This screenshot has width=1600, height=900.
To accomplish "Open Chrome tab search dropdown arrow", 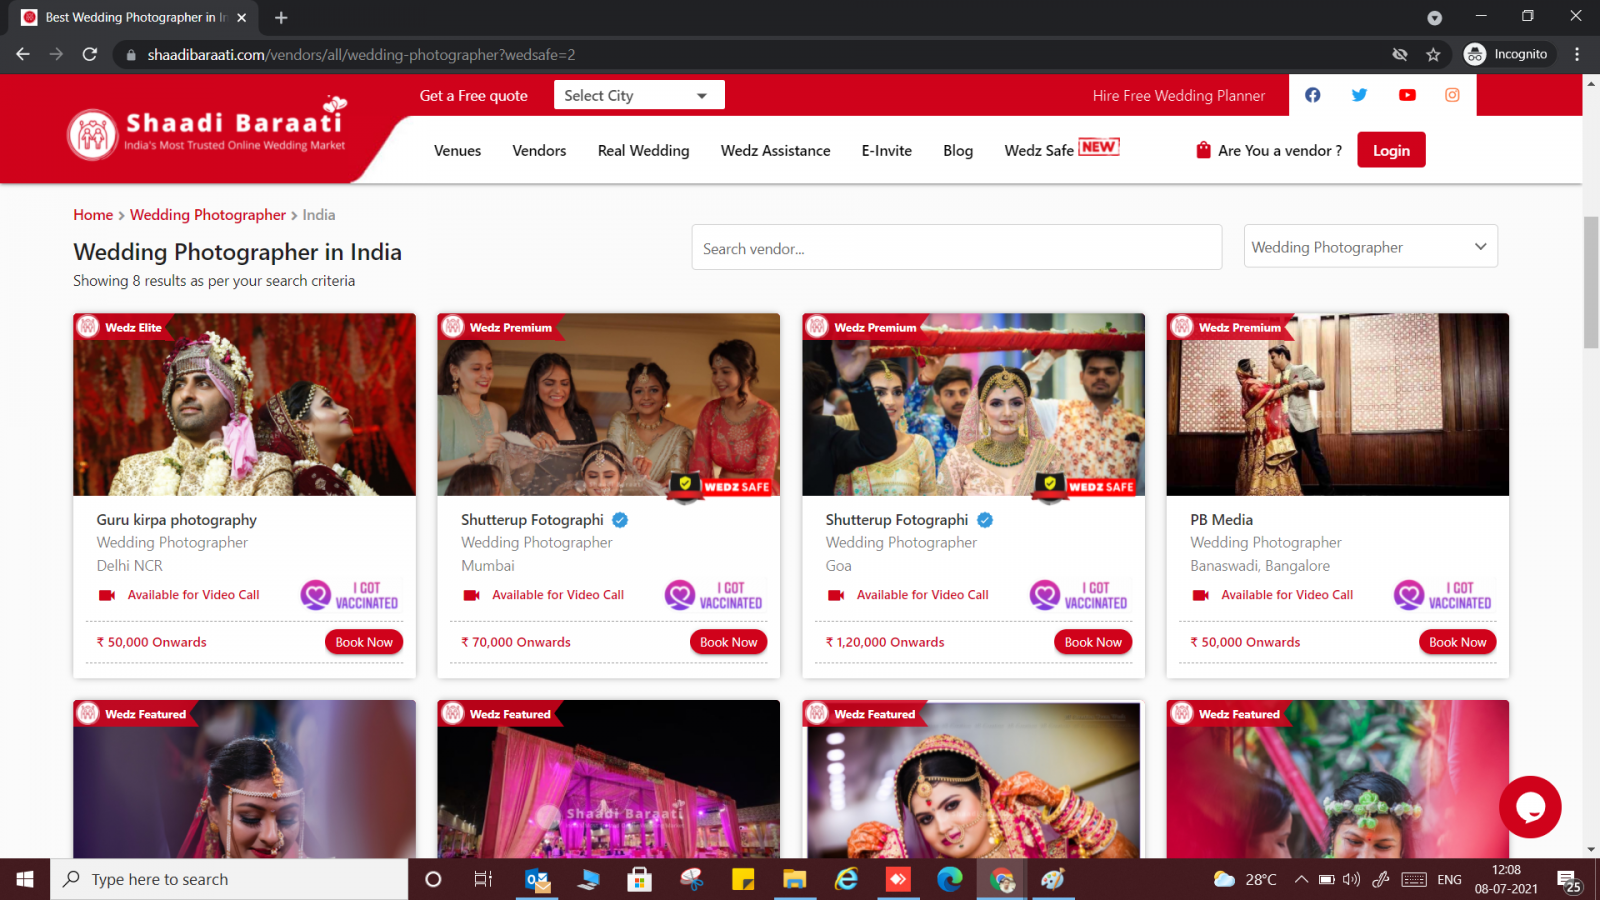I will (1434, 17).
